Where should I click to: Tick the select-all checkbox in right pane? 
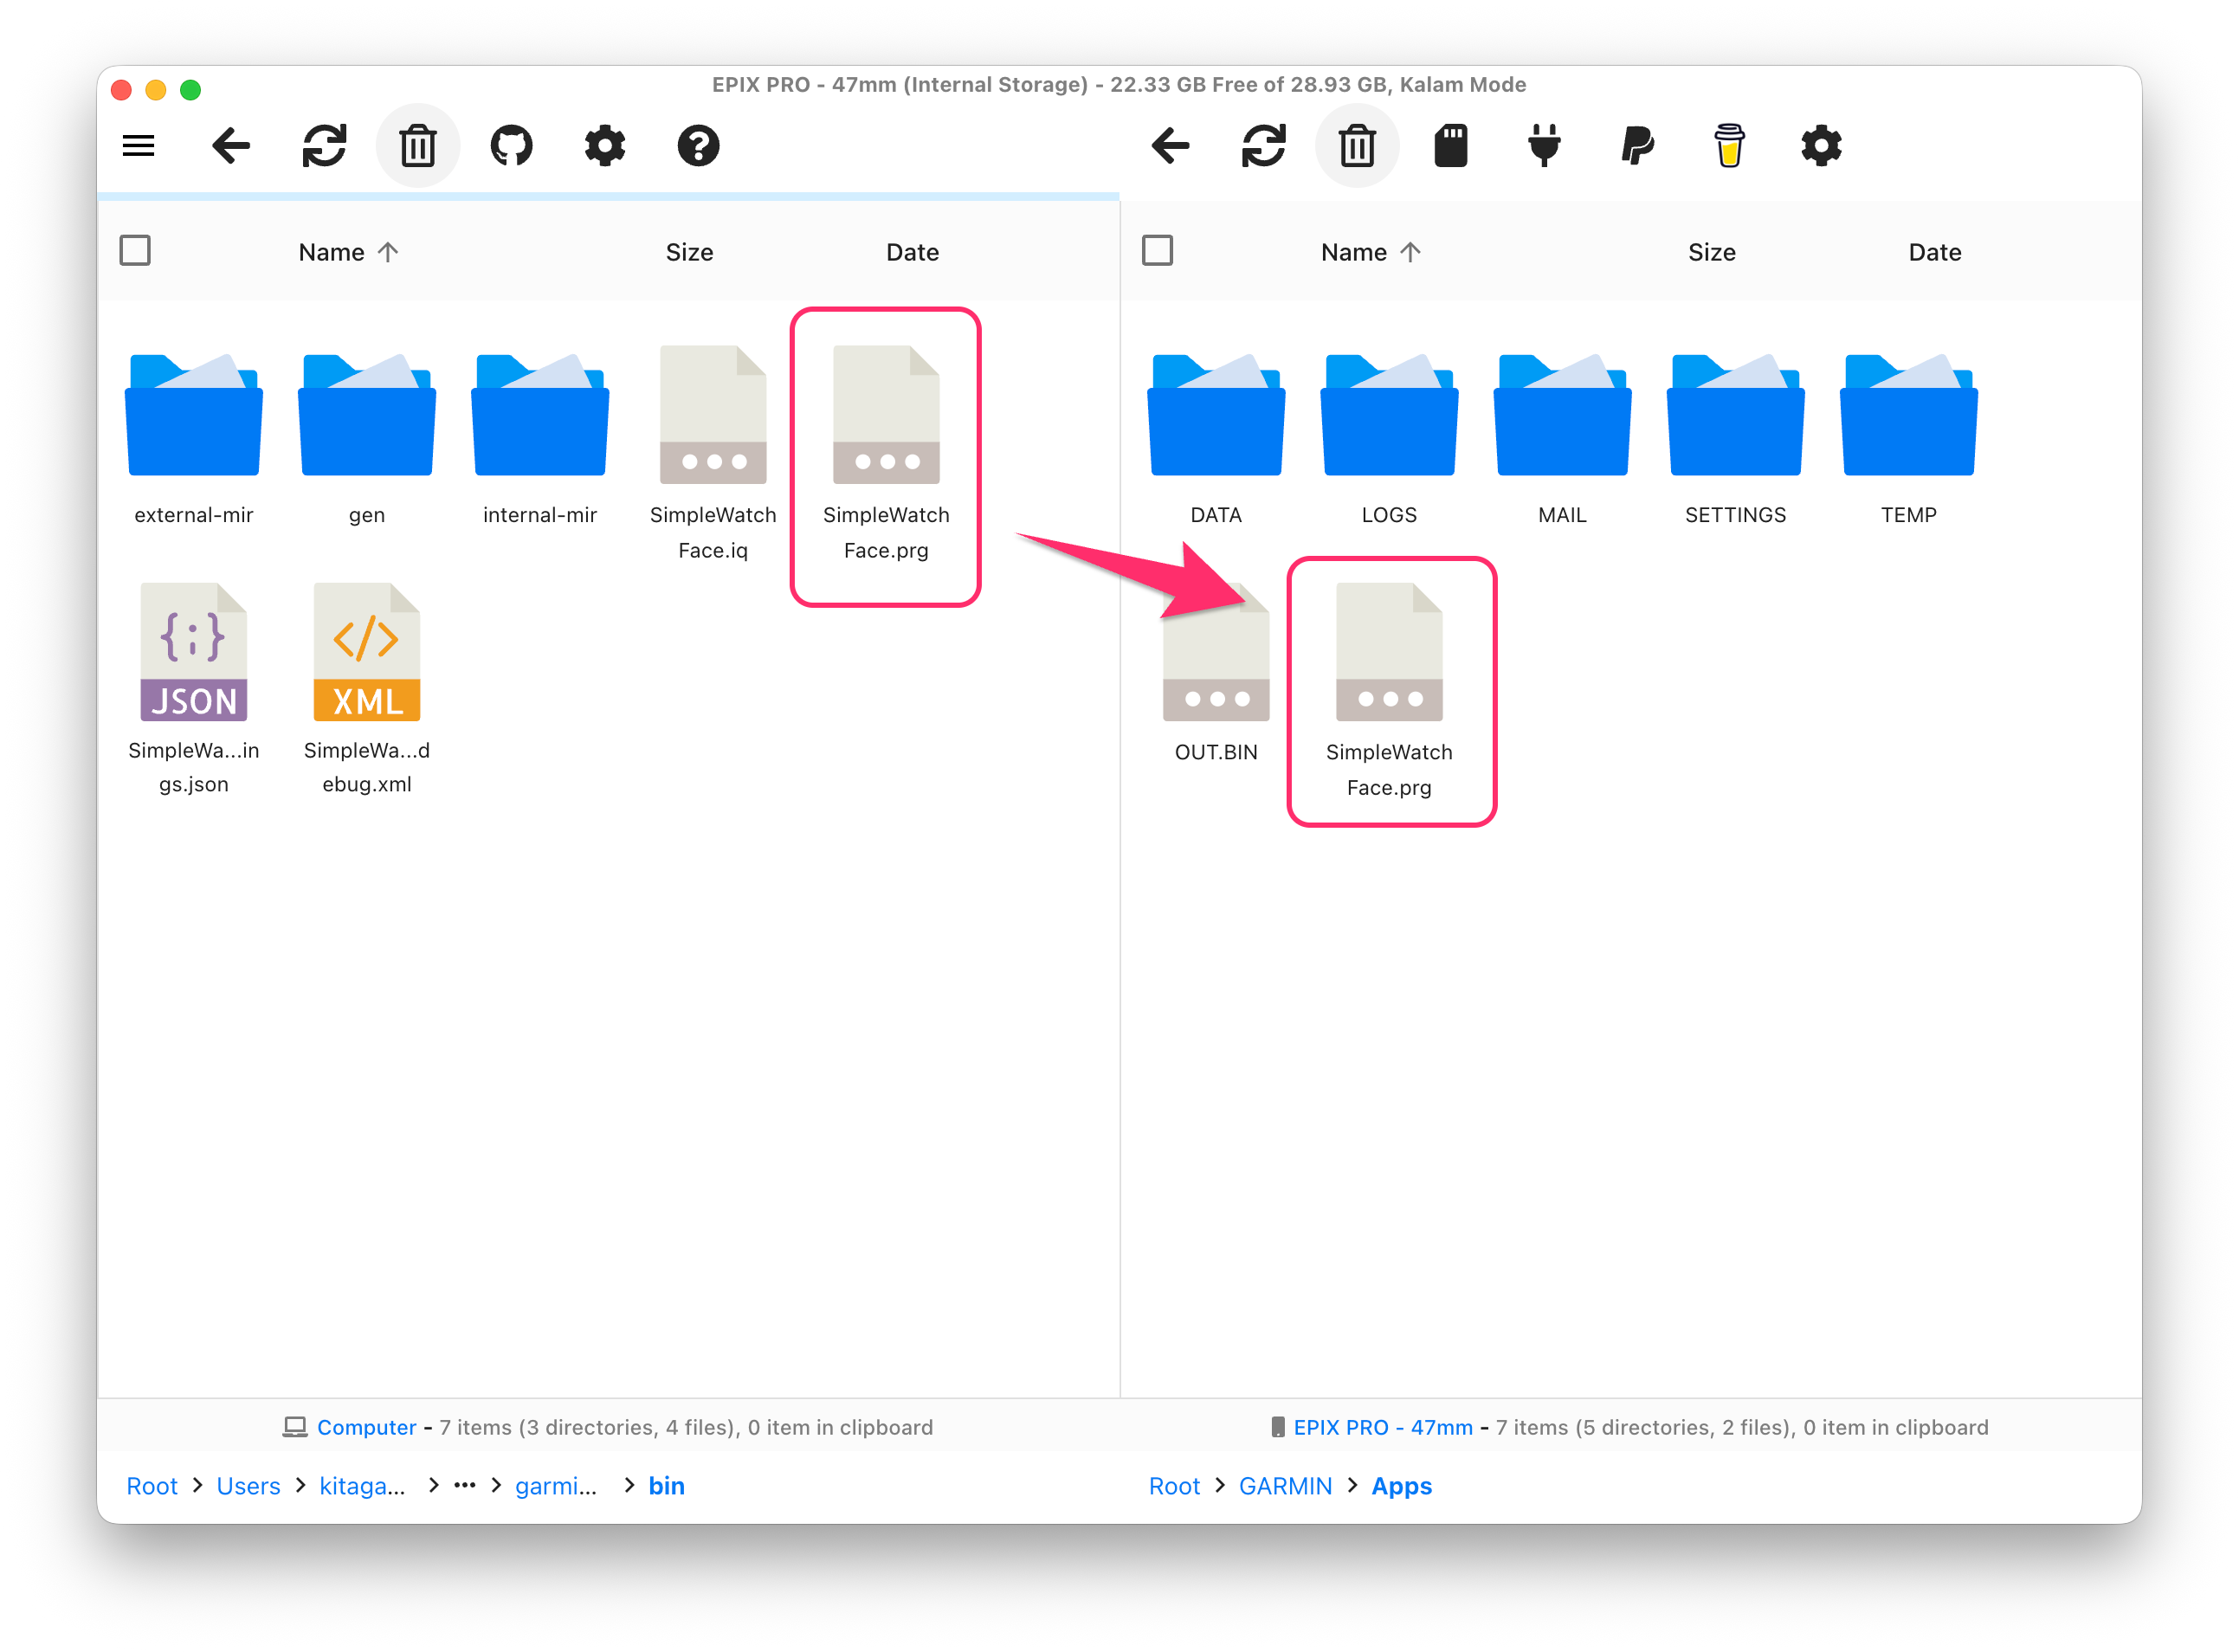click(1157, 250)
